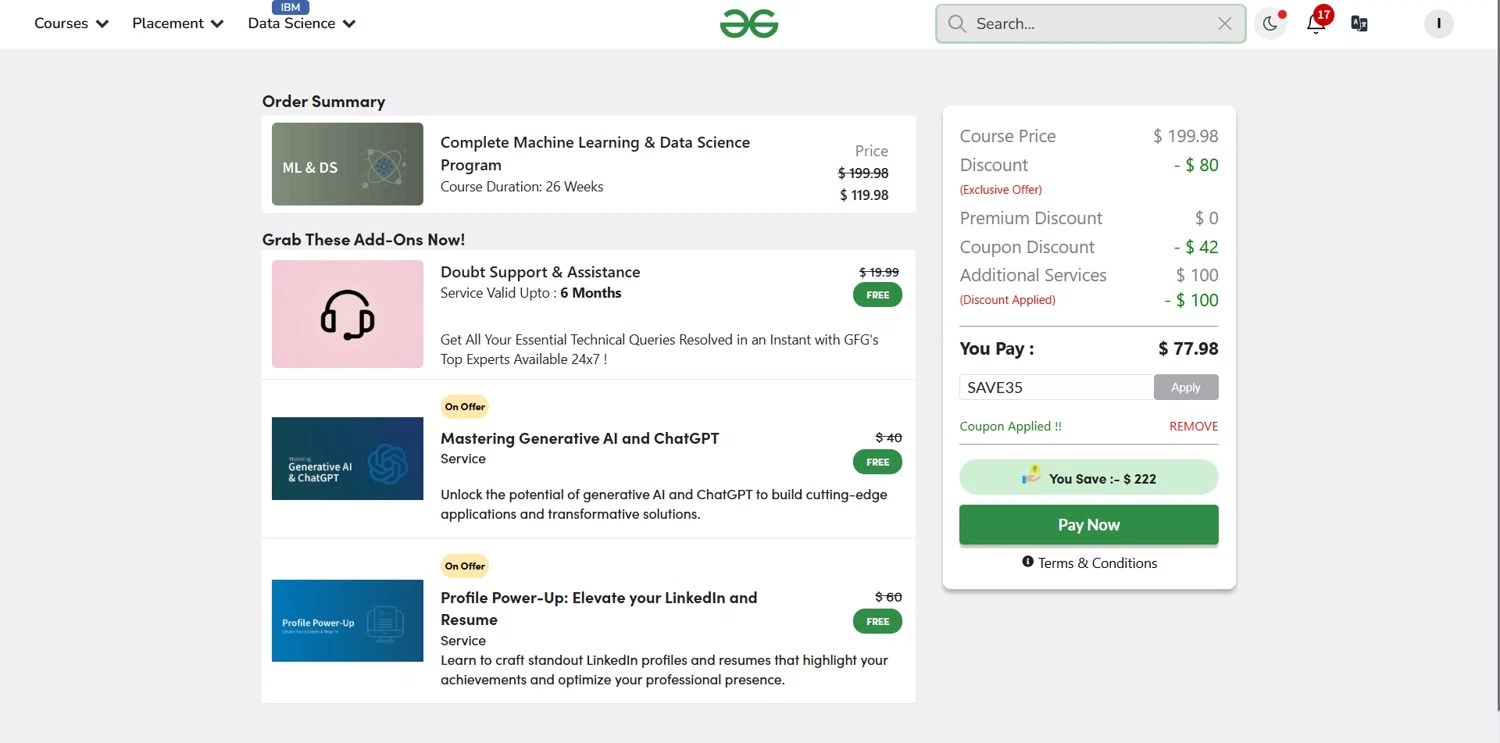Click Complete Machine Learning & Data Science title
The height and width of the screenshot is (743, 1500).
(595, 153)
